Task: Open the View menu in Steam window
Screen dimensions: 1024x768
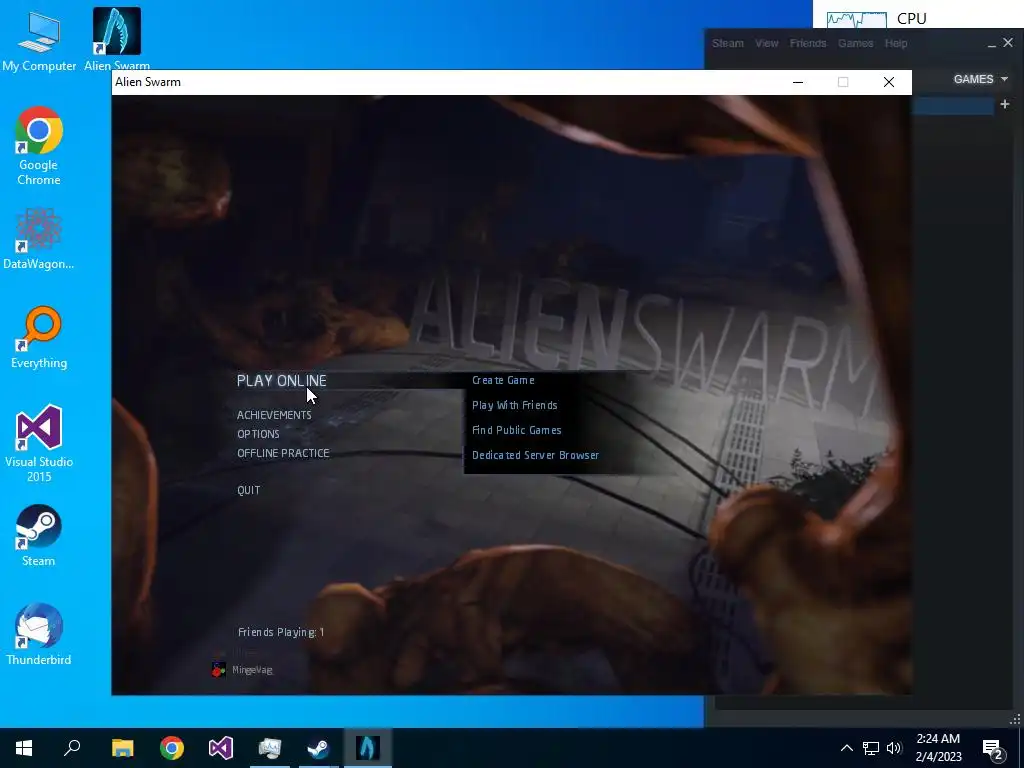Action: coord(767,43)
